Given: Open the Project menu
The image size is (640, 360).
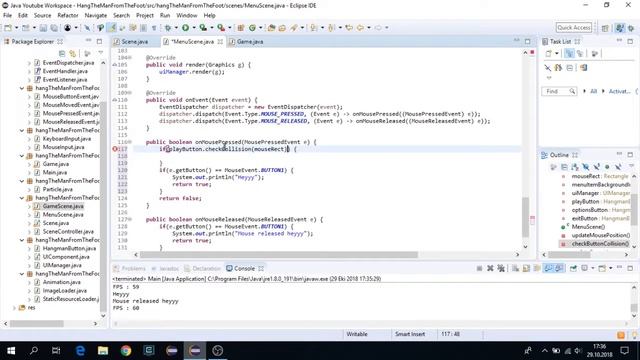Looking at the screenshot, I should click(x=145, y=16).
